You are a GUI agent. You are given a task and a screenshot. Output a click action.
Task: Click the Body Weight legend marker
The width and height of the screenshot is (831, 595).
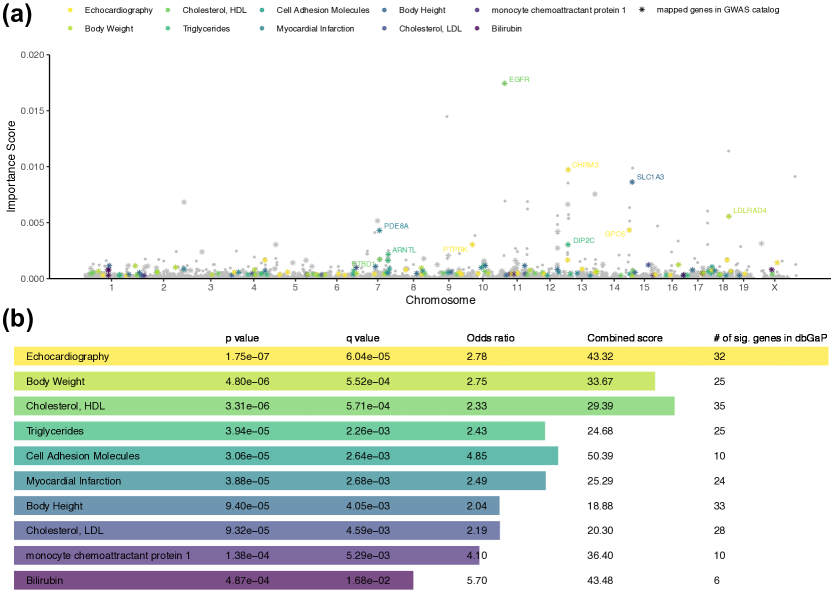[x=72, y=28]
